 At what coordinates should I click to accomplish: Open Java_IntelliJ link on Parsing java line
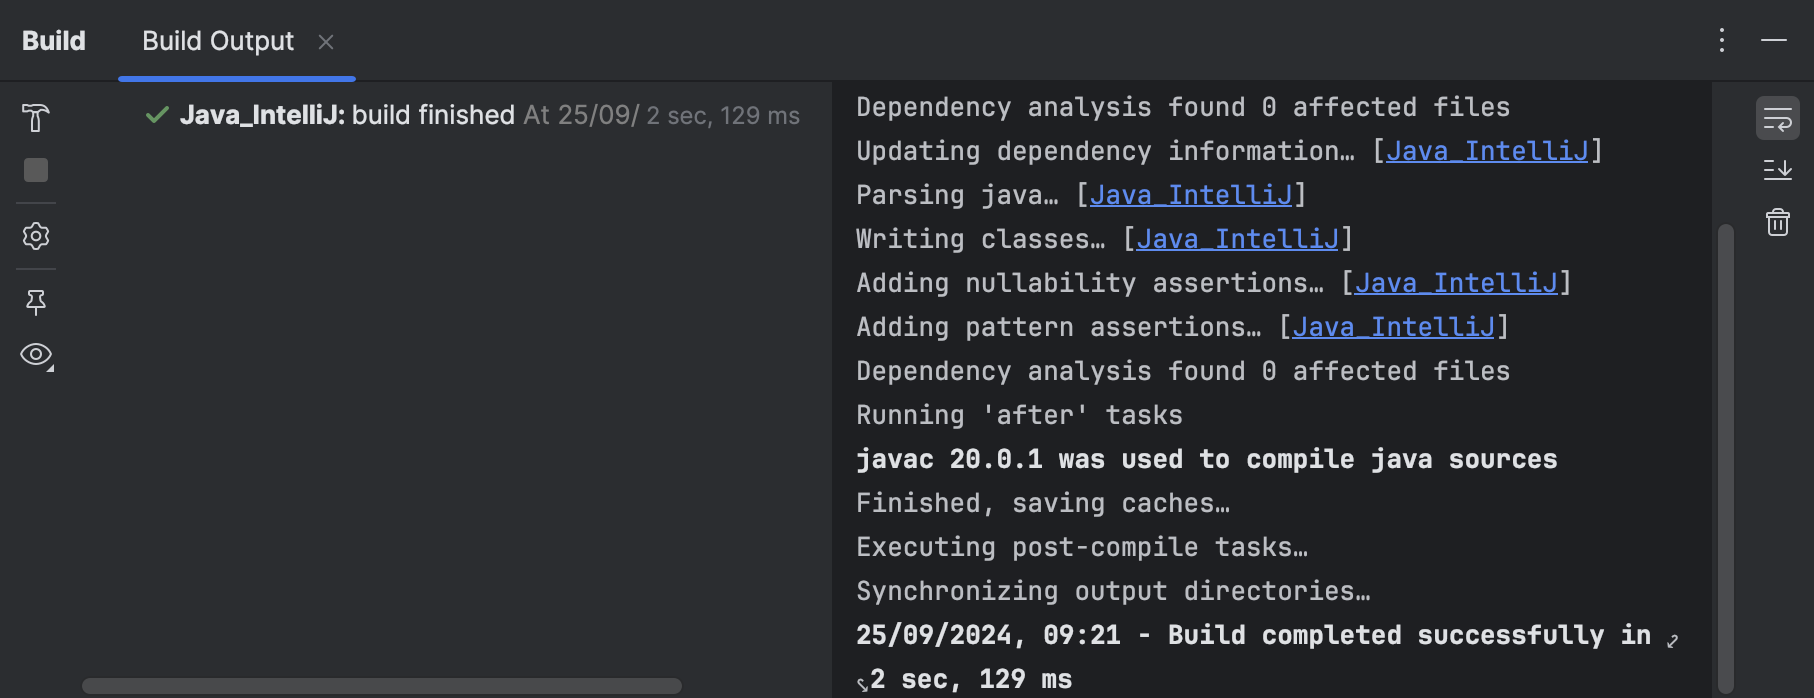point(1191,195)
